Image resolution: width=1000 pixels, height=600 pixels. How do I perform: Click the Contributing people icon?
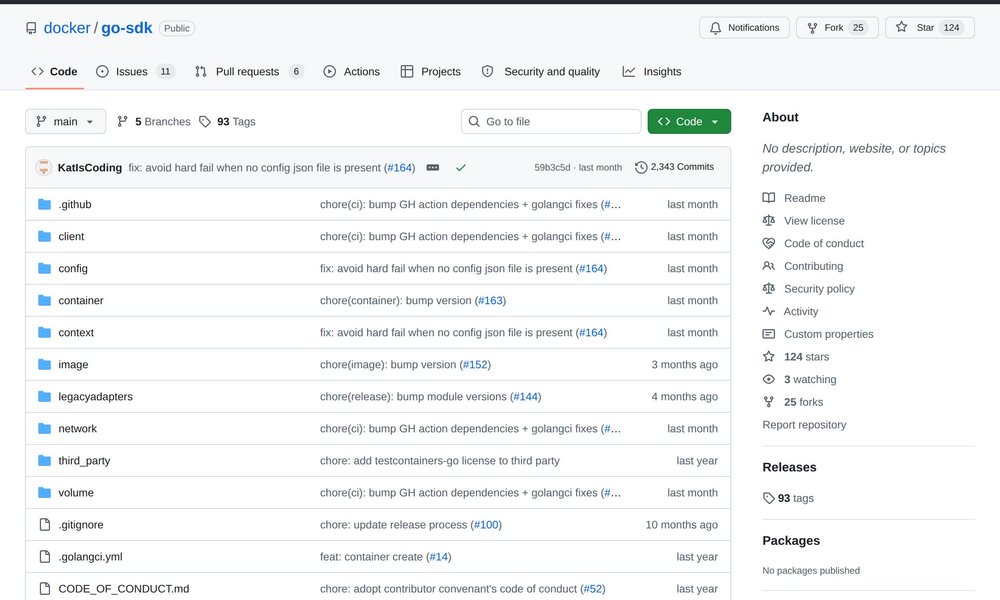768,266
